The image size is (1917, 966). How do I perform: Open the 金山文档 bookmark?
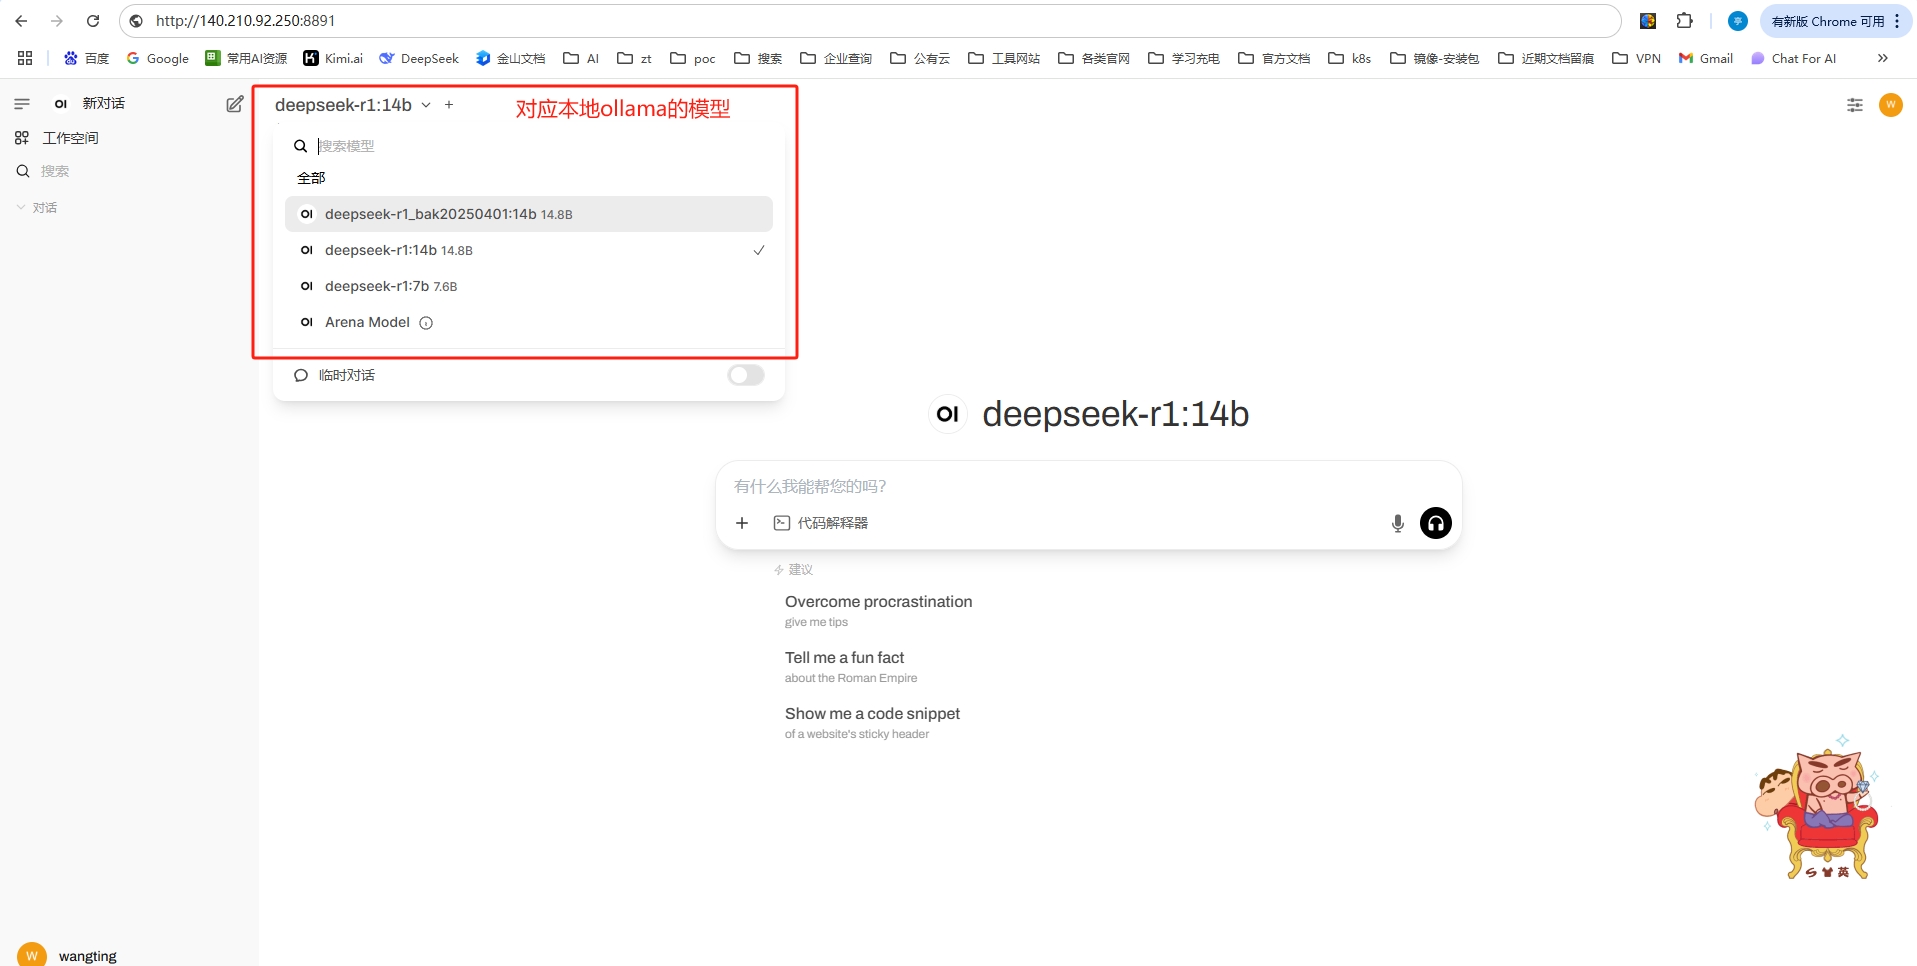(511, 58)
